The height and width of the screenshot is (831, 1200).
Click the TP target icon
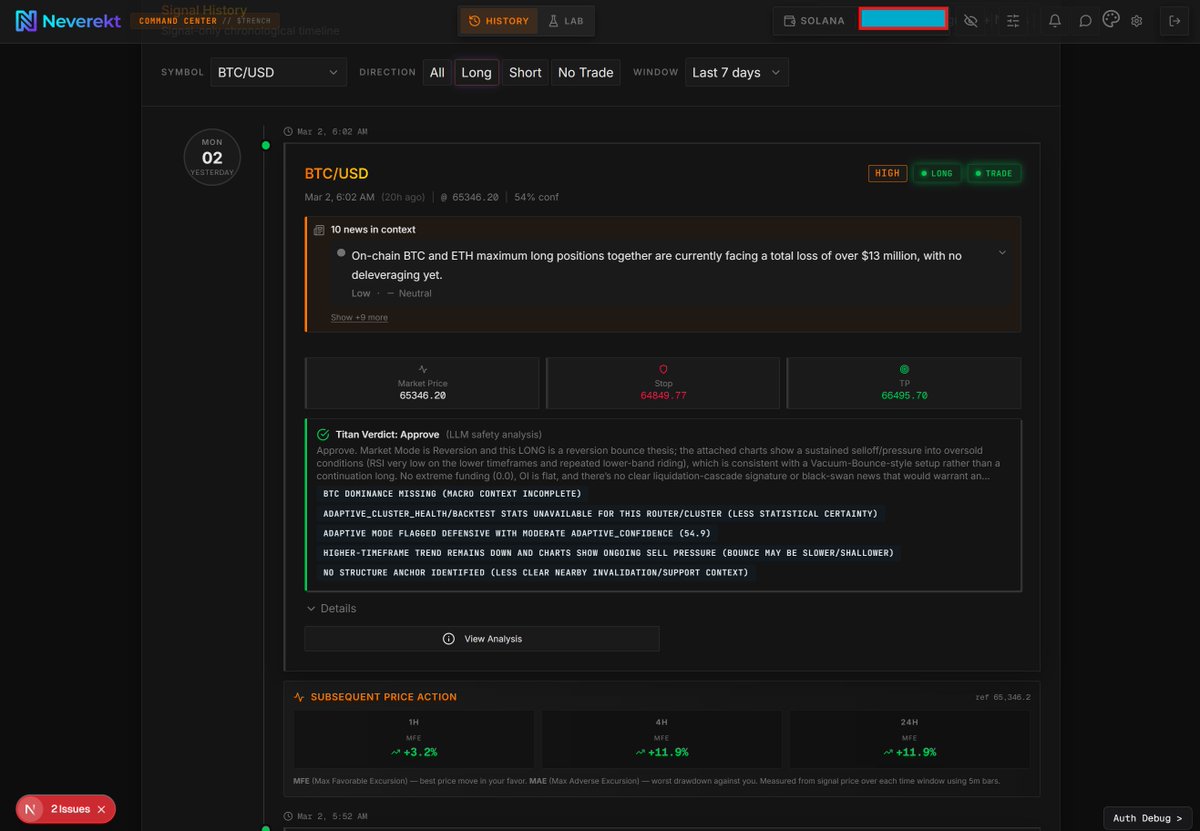(904, 369)
